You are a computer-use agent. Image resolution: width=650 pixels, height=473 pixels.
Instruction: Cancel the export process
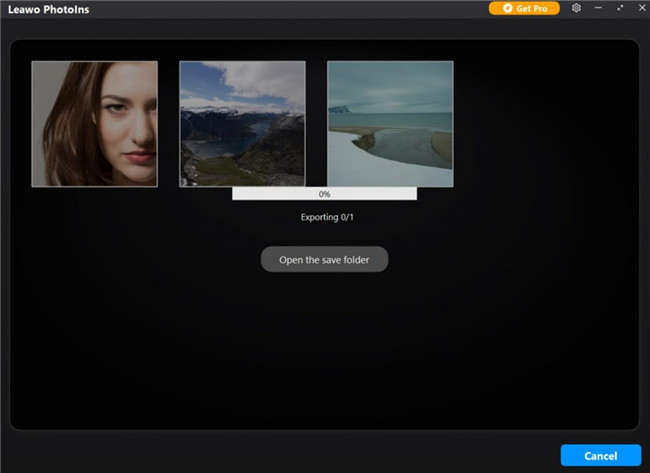pos(601,456)
